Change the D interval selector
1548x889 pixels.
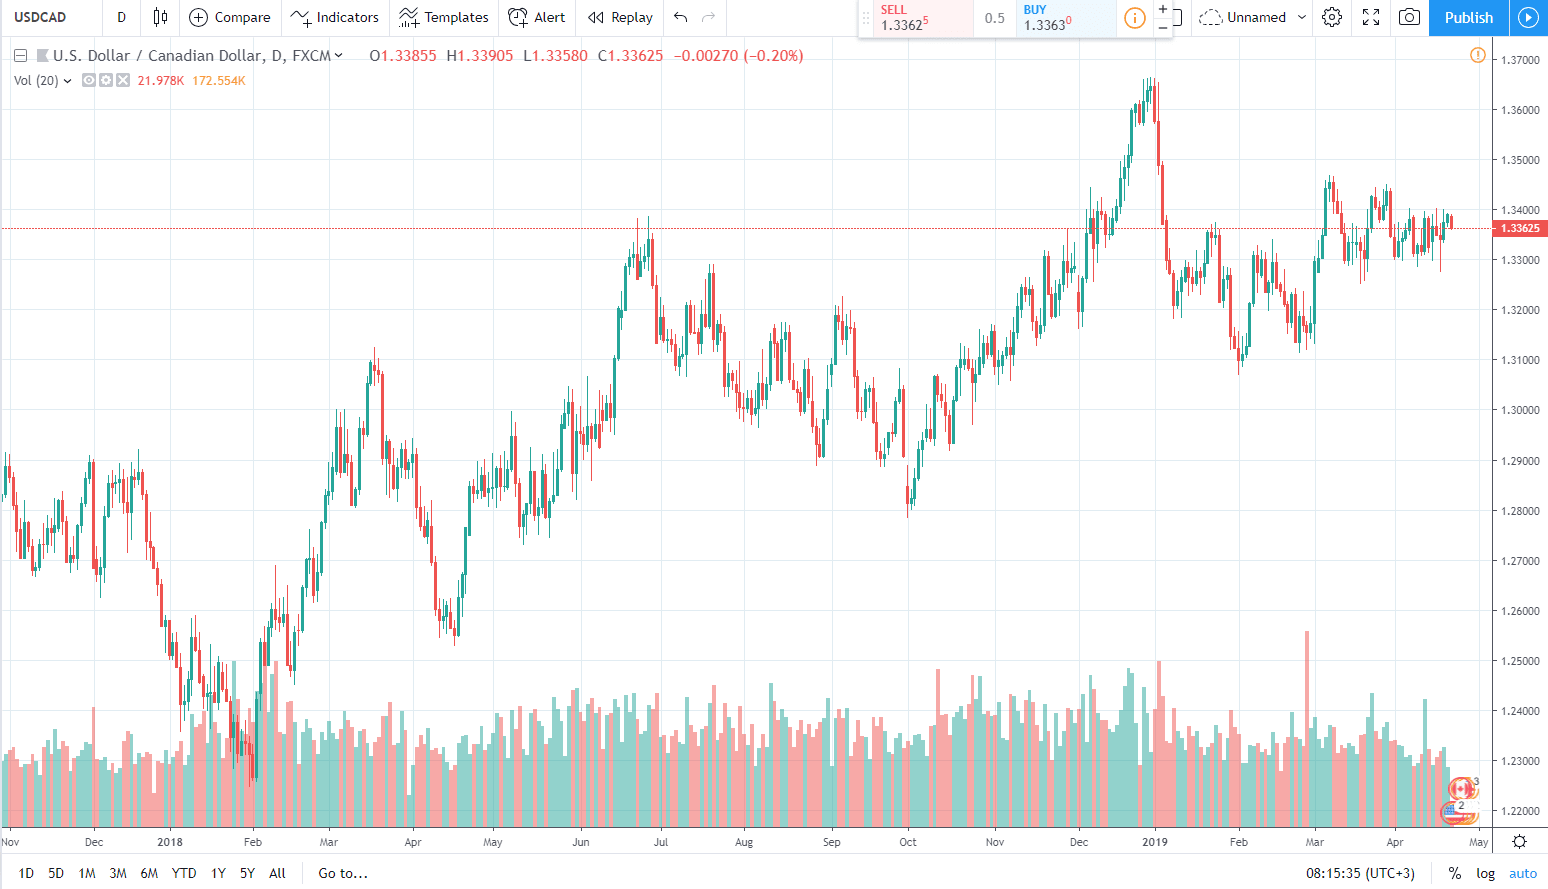click(x=121, y=17)
